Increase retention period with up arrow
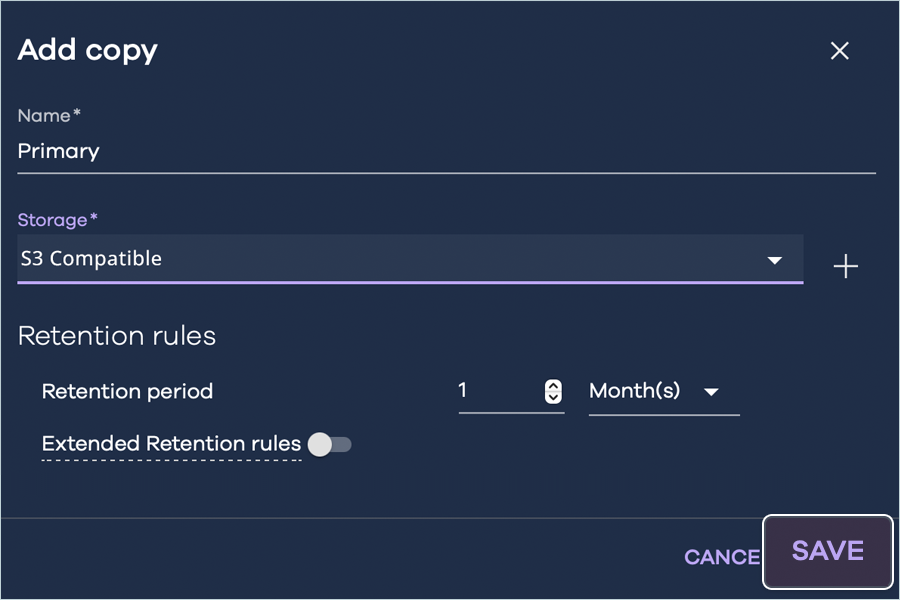 click(x=553, y=386)
